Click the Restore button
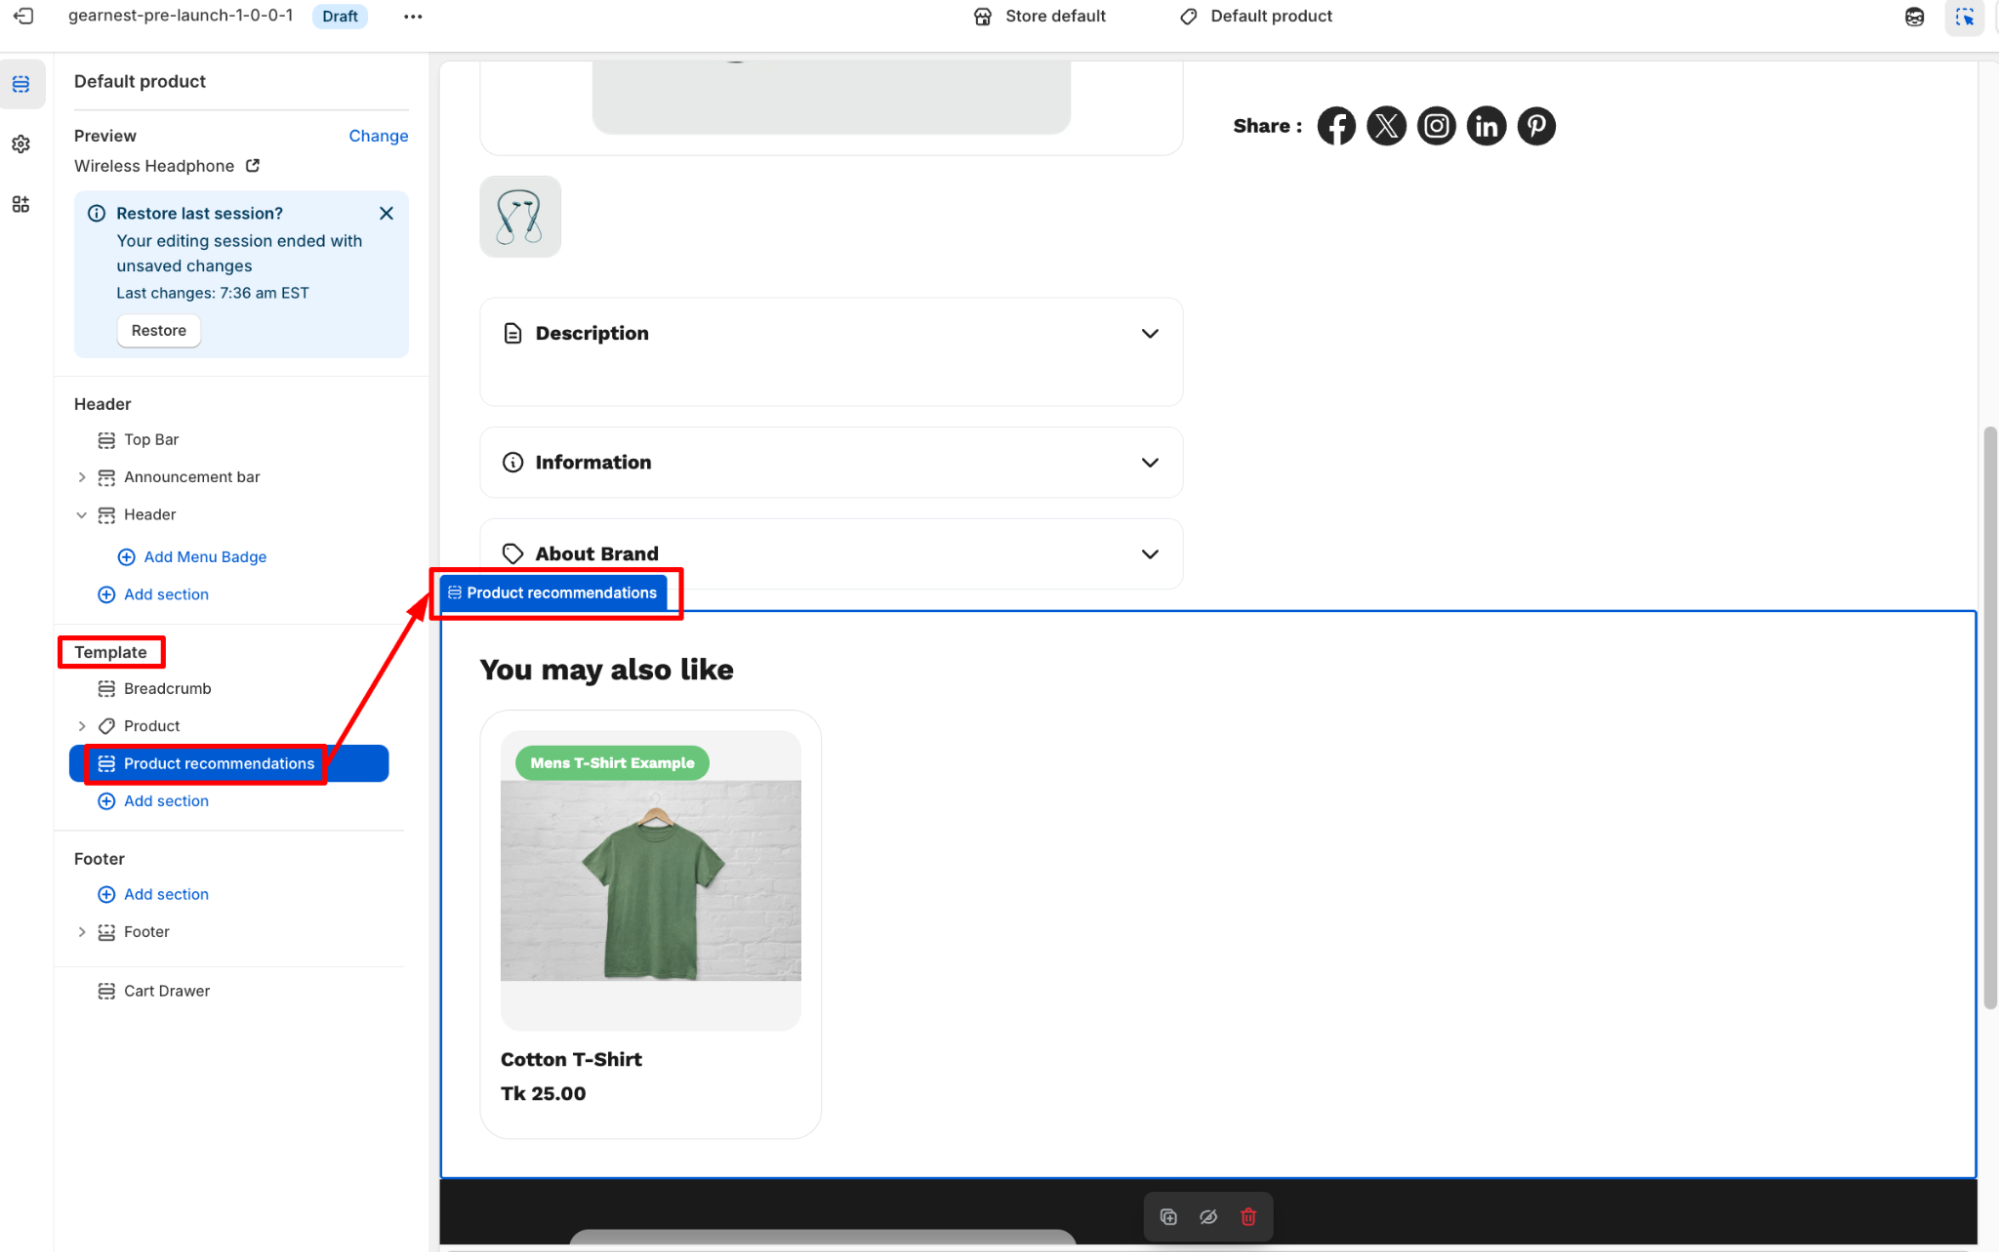The height and width of the screenshot is (1253, 1999). 158,330
